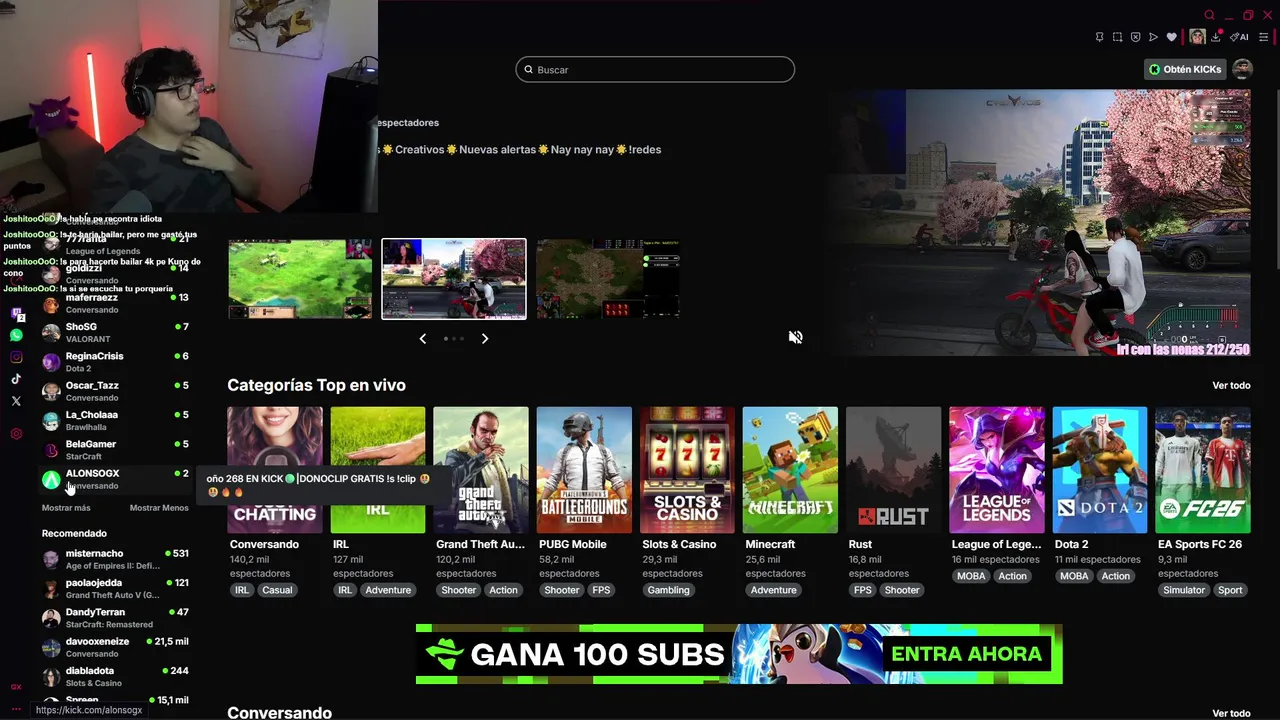The width and height of the screenshot is (1280, 720).
Task: Open recommended channel diabladota
Action: tap(115, 676)
